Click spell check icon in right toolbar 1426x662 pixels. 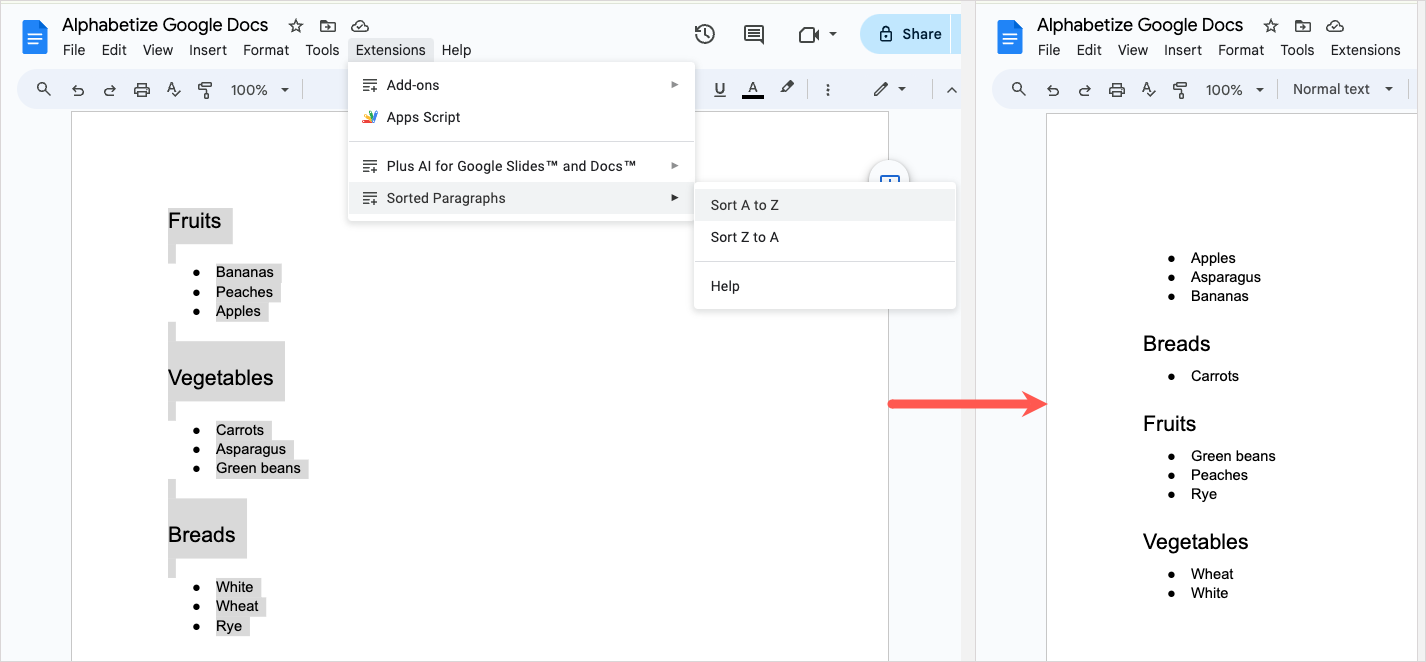tap(1148, 90)
